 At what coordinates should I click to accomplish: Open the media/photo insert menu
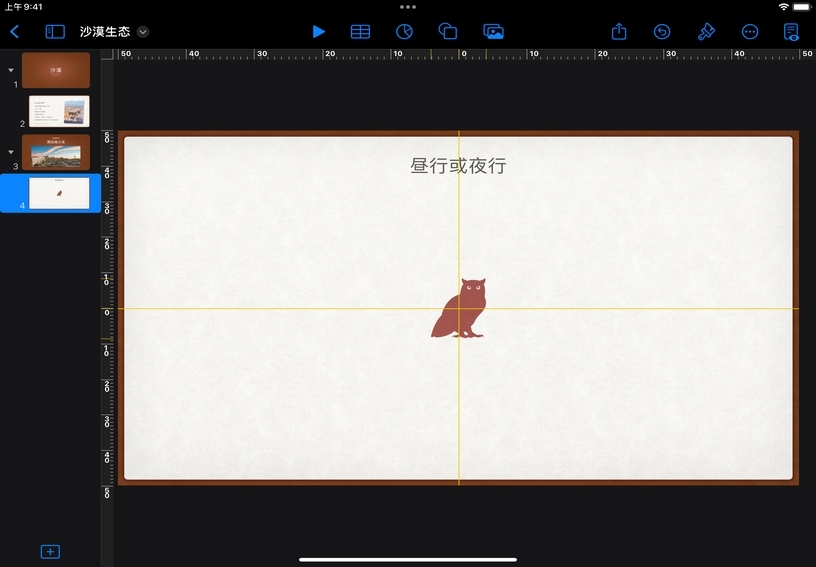click(x=493, y=32)
